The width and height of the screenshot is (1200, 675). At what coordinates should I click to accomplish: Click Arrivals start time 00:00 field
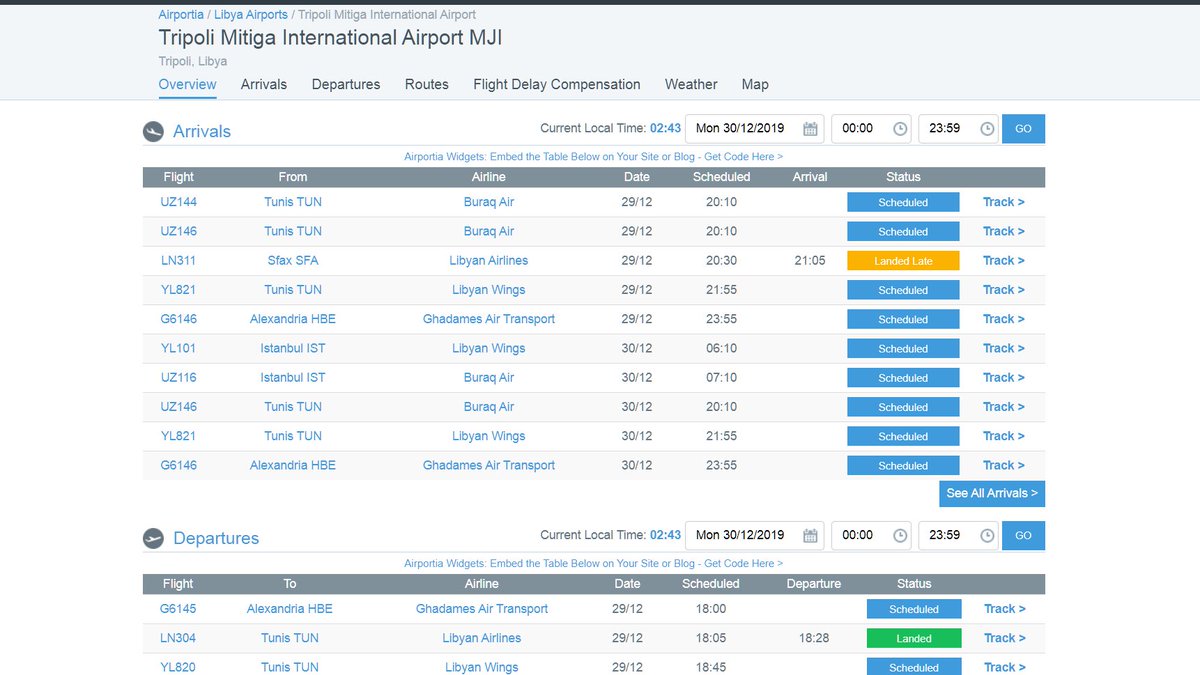pyautogui.click(x=872, y=129)
